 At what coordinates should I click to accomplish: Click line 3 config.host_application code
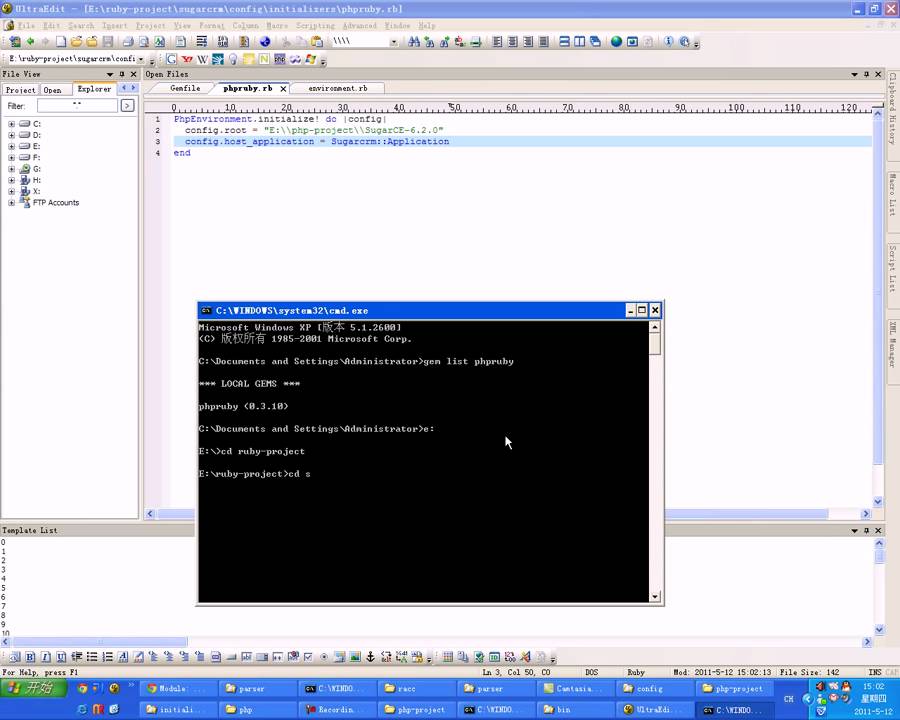[x=317, y=141]
